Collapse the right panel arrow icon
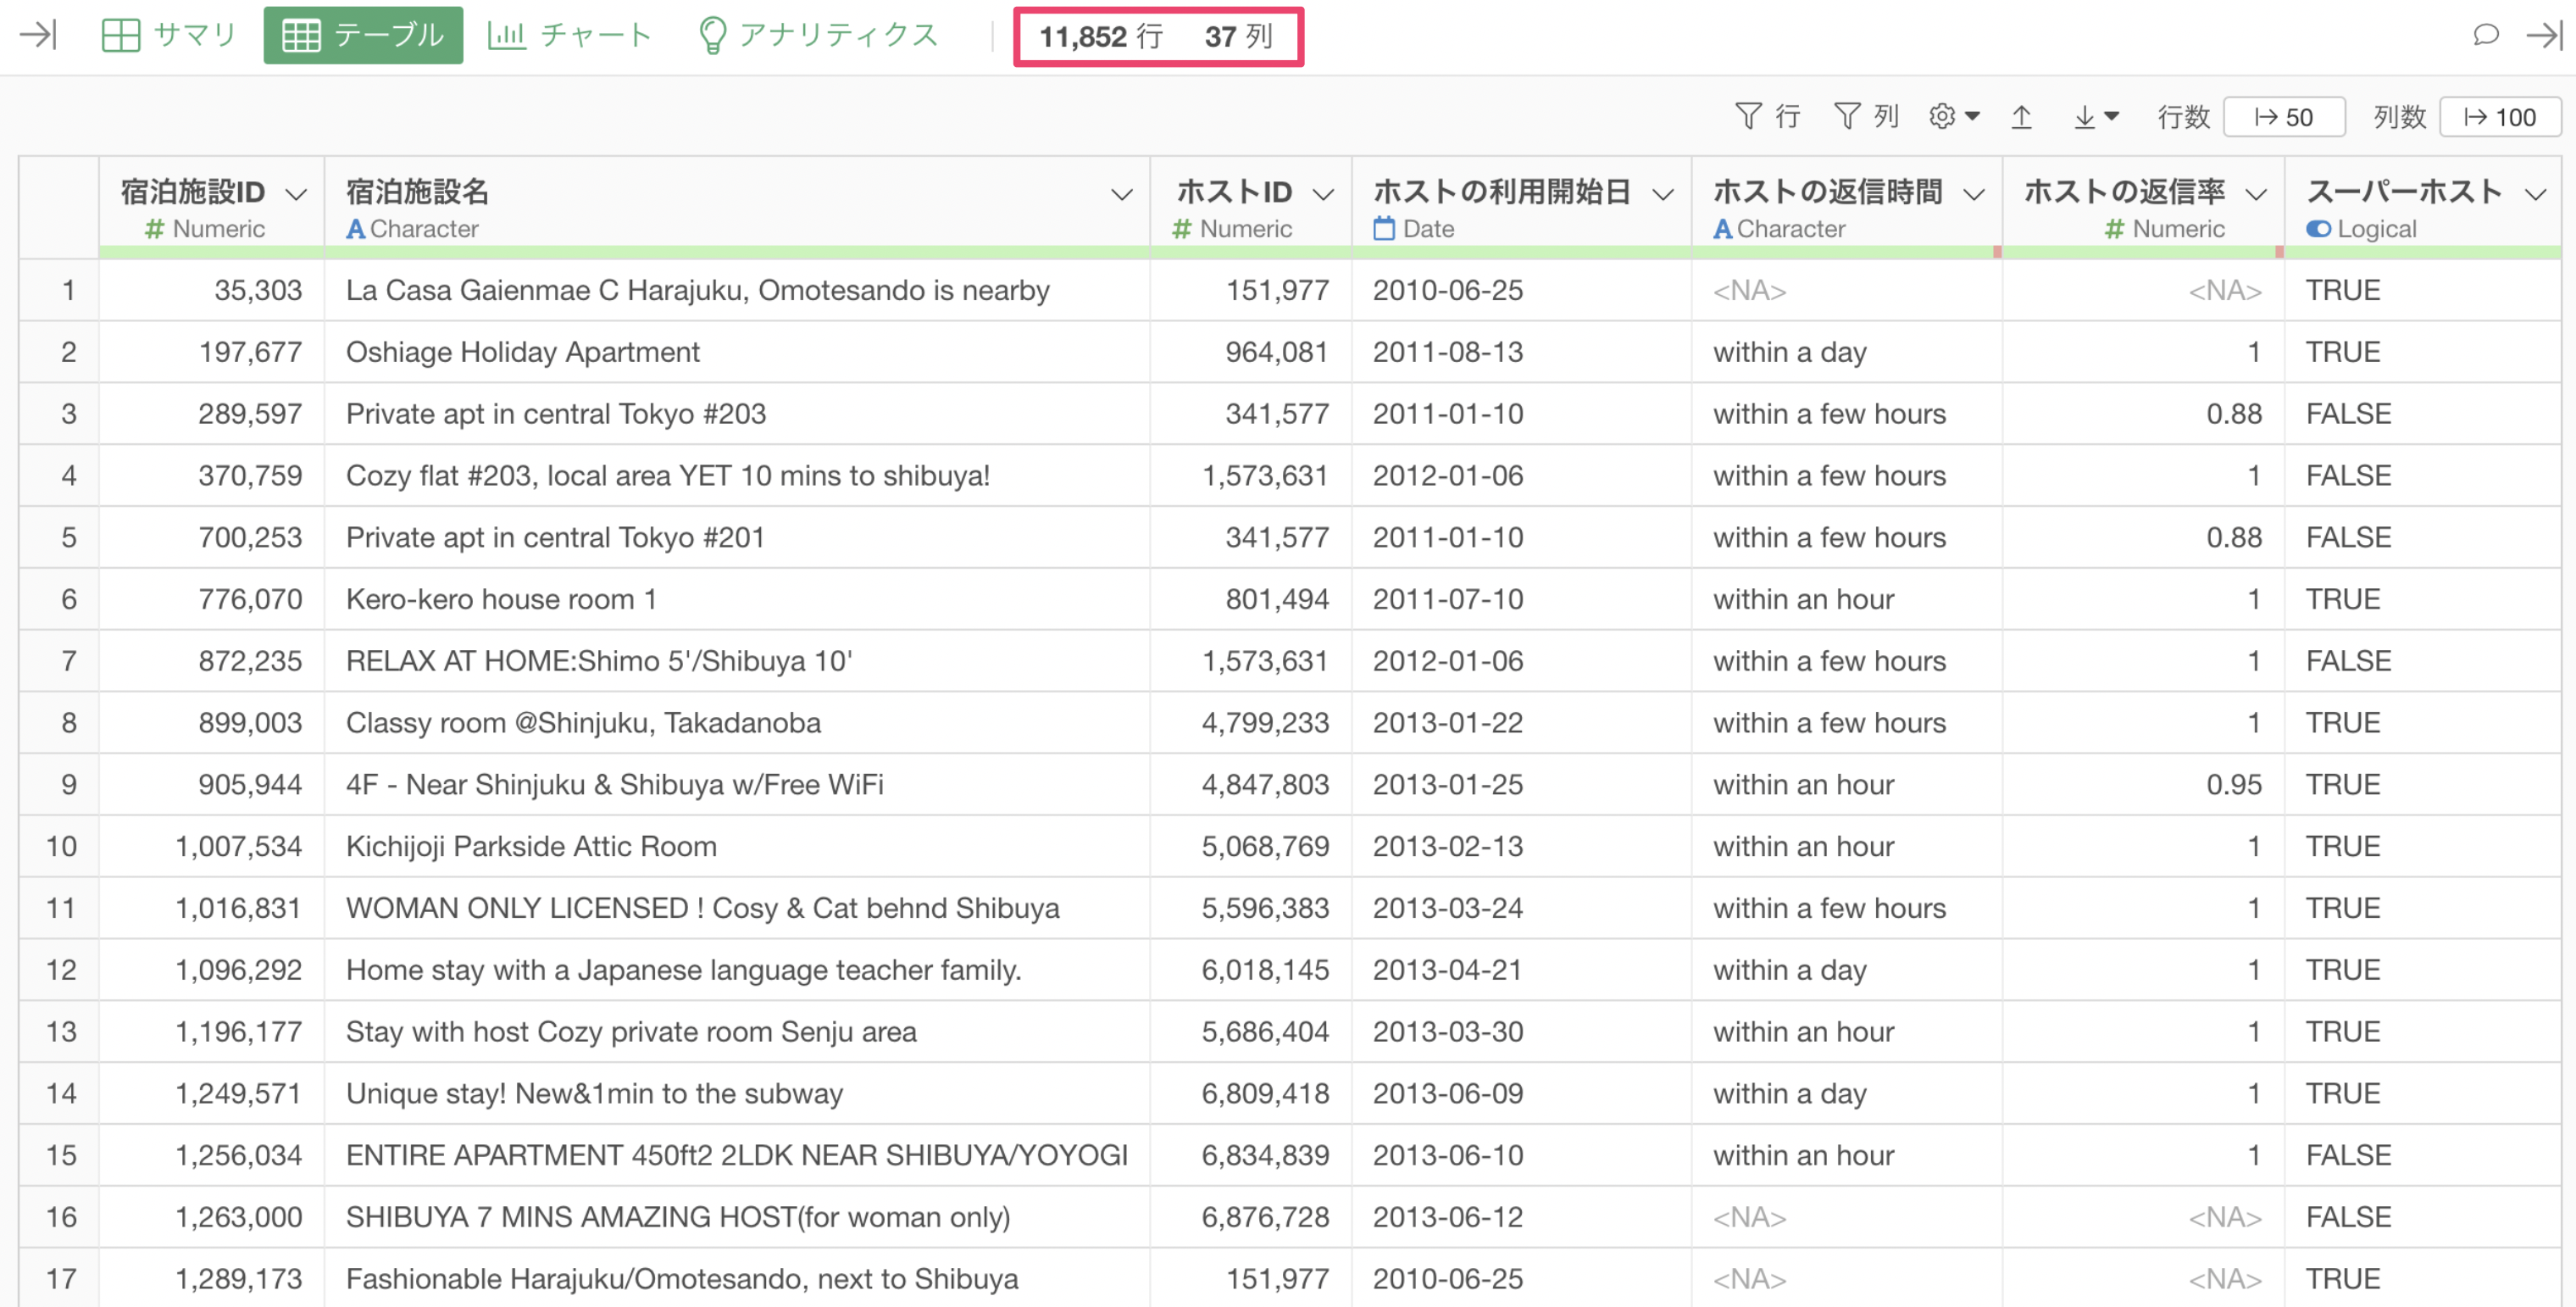2576x1307 pixels. click(2544, 35)
